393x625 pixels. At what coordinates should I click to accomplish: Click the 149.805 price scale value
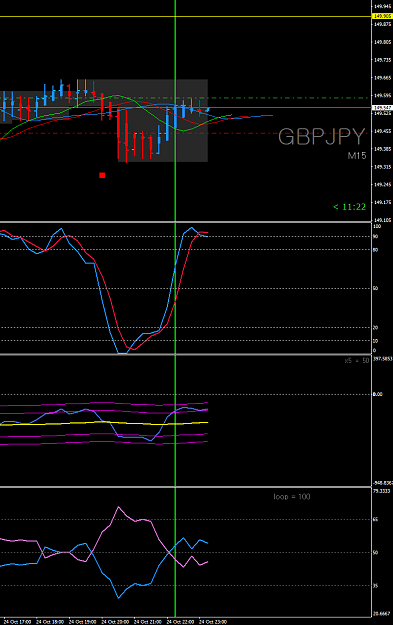click(383, 42)
